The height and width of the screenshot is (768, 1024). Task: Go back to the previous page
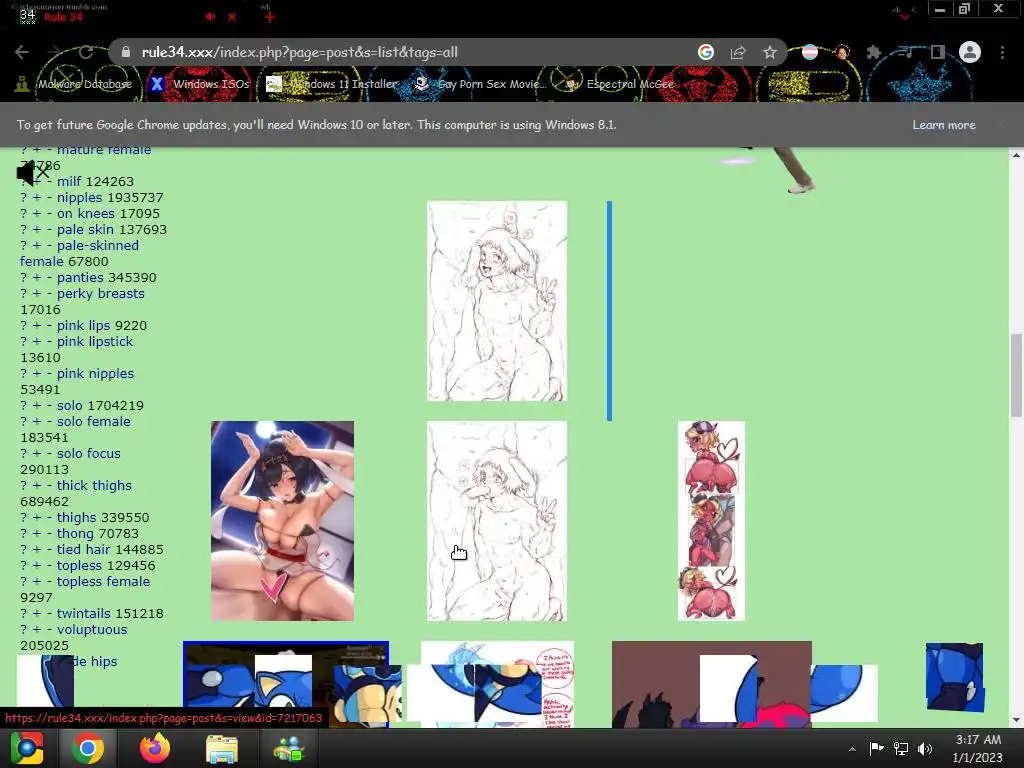pyautogui.click(x=22, y=52)
